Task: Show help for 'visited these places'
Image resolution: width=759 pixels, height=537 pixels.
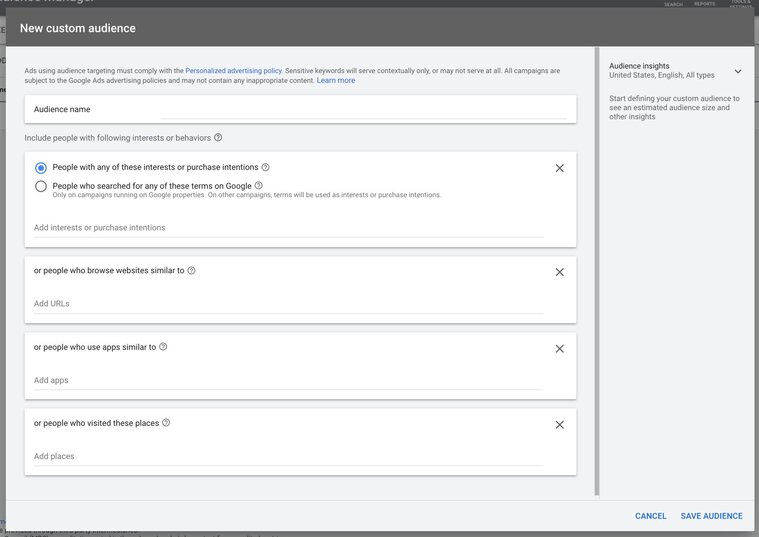Action: [166, 423]
